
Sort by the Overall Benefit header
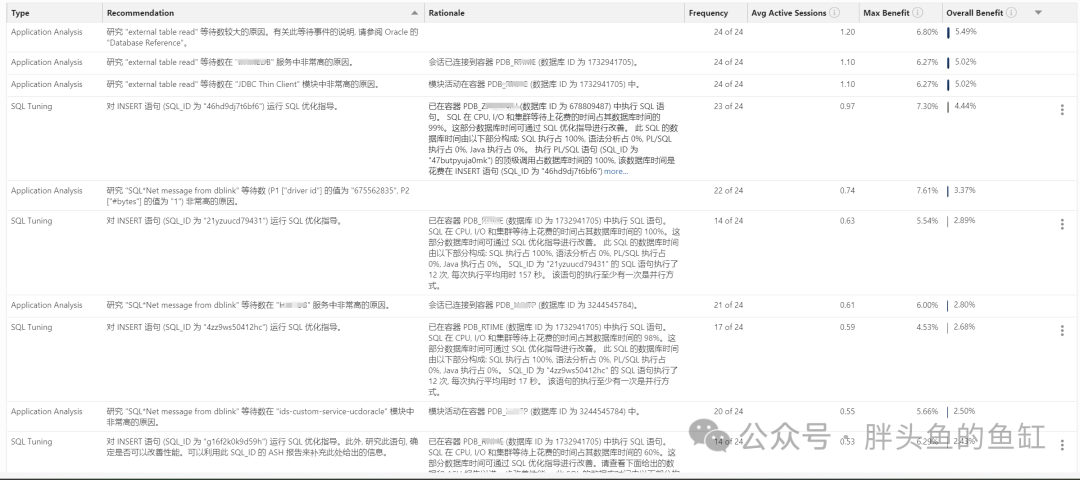click(975, 13)
